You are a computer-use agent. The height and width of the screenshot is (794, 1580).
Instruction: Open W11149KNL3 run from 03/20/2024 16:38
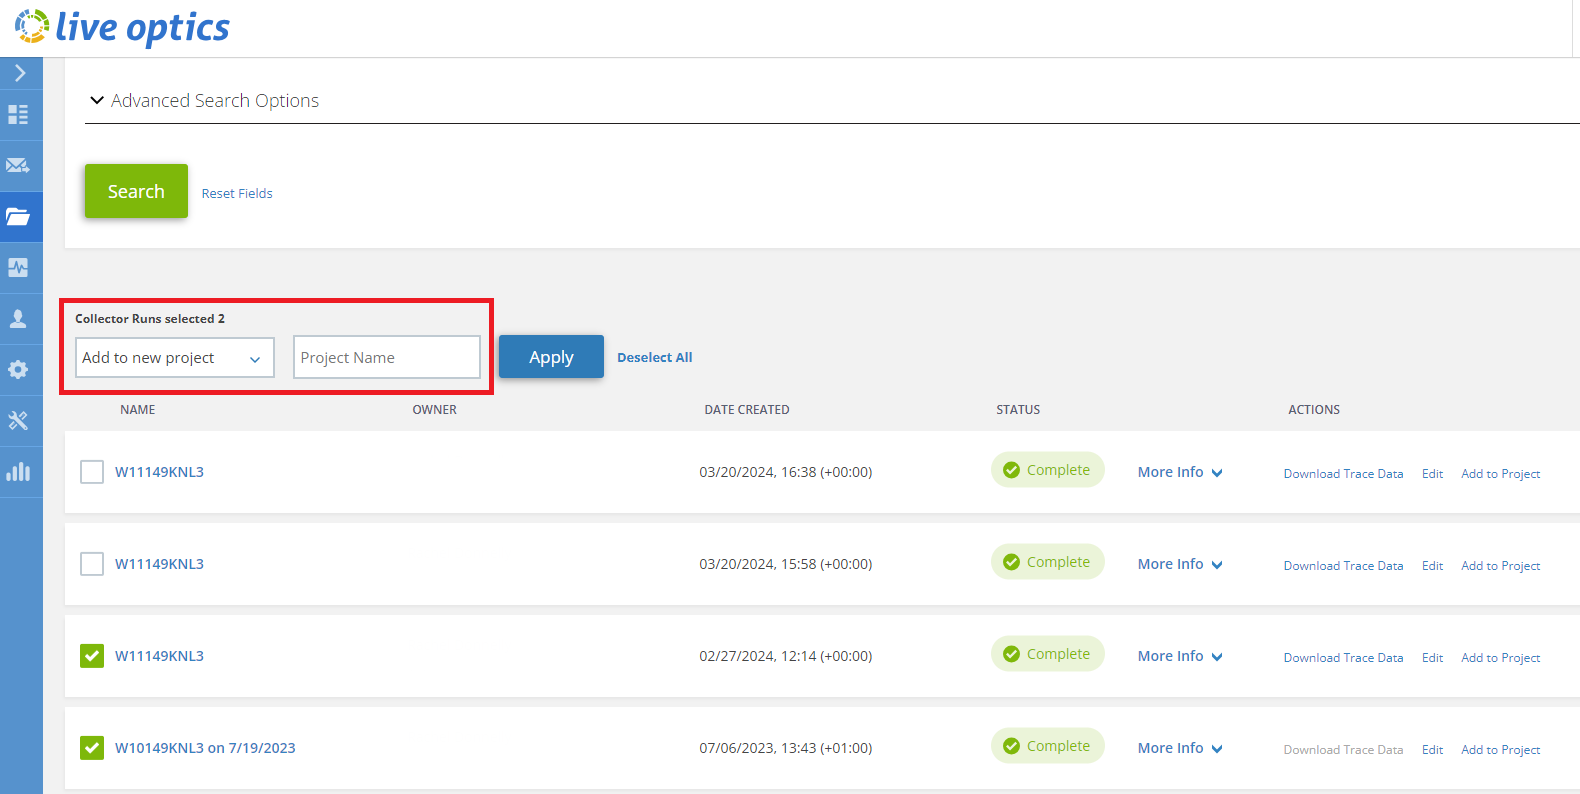click(x=159, y=472)
